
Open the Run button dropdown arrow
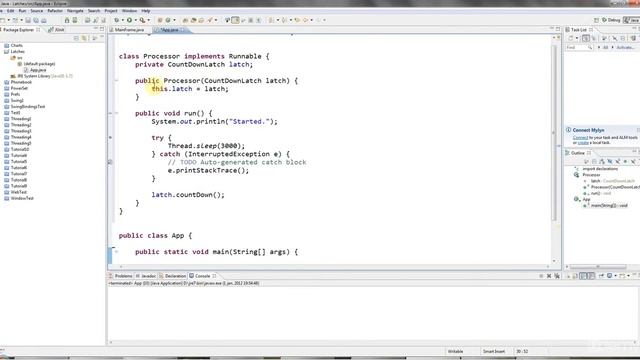tap(135, 20)
